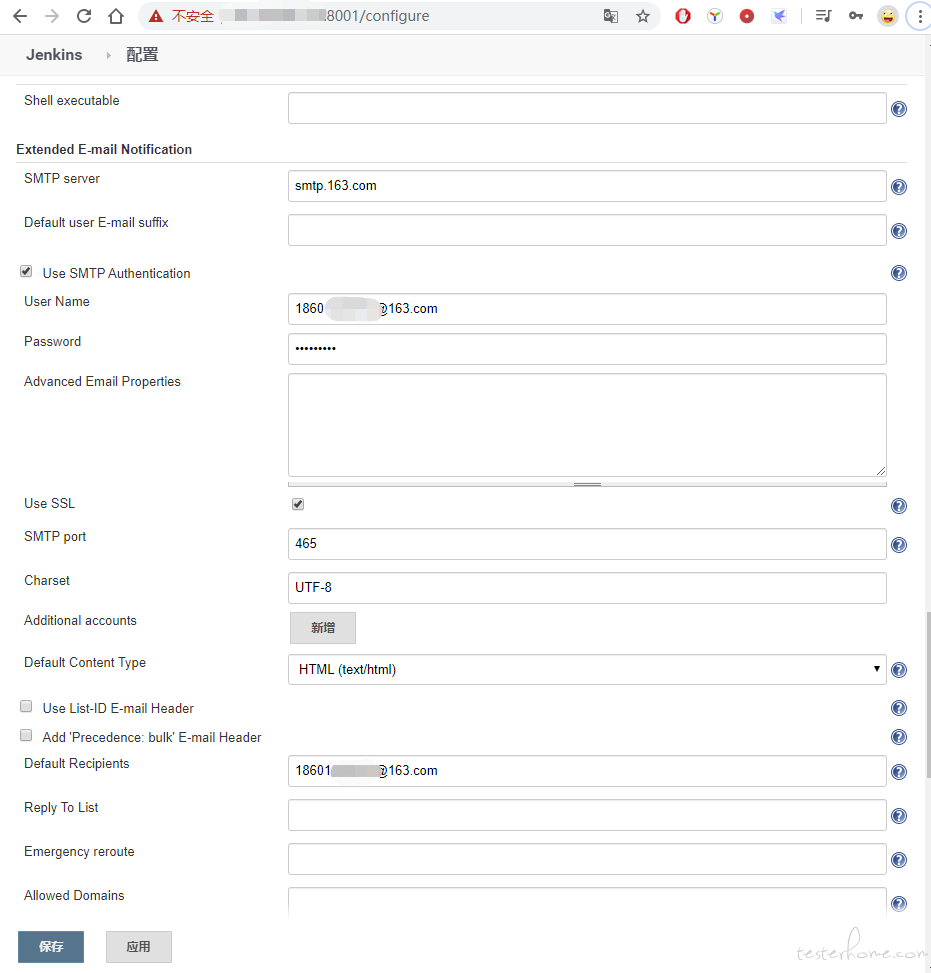This screenshot has height=973, width=931.
Task: Click the browser forward arrow
Action: click(x=52, y=16)
